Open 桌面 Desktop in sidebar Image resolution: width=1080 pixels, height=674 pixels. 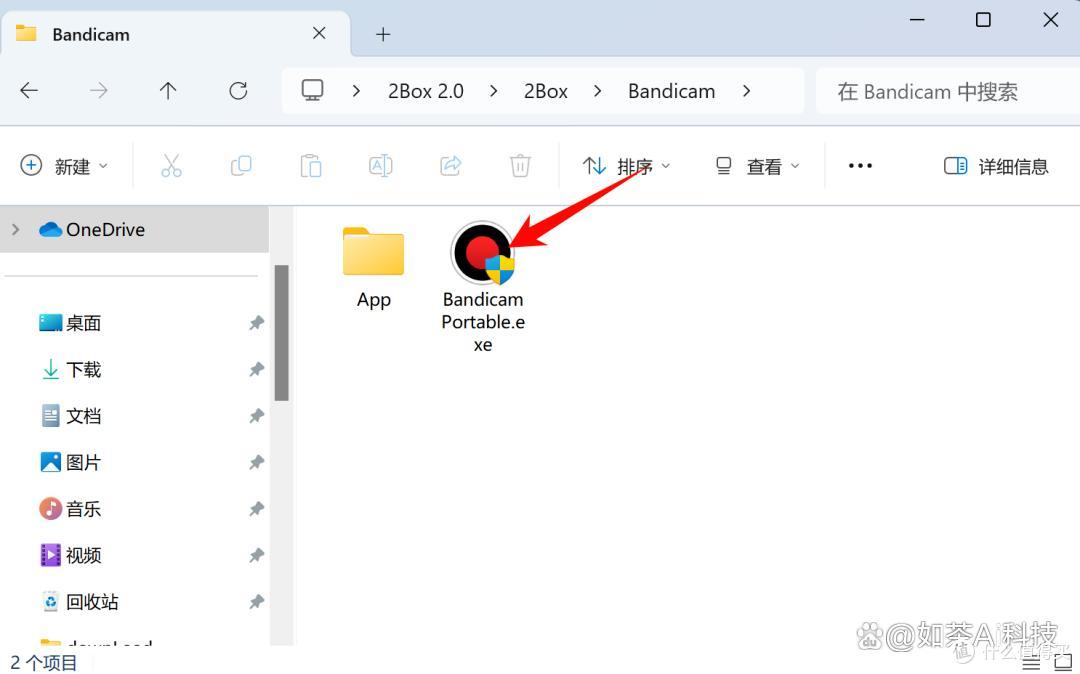tap(83, 323)
